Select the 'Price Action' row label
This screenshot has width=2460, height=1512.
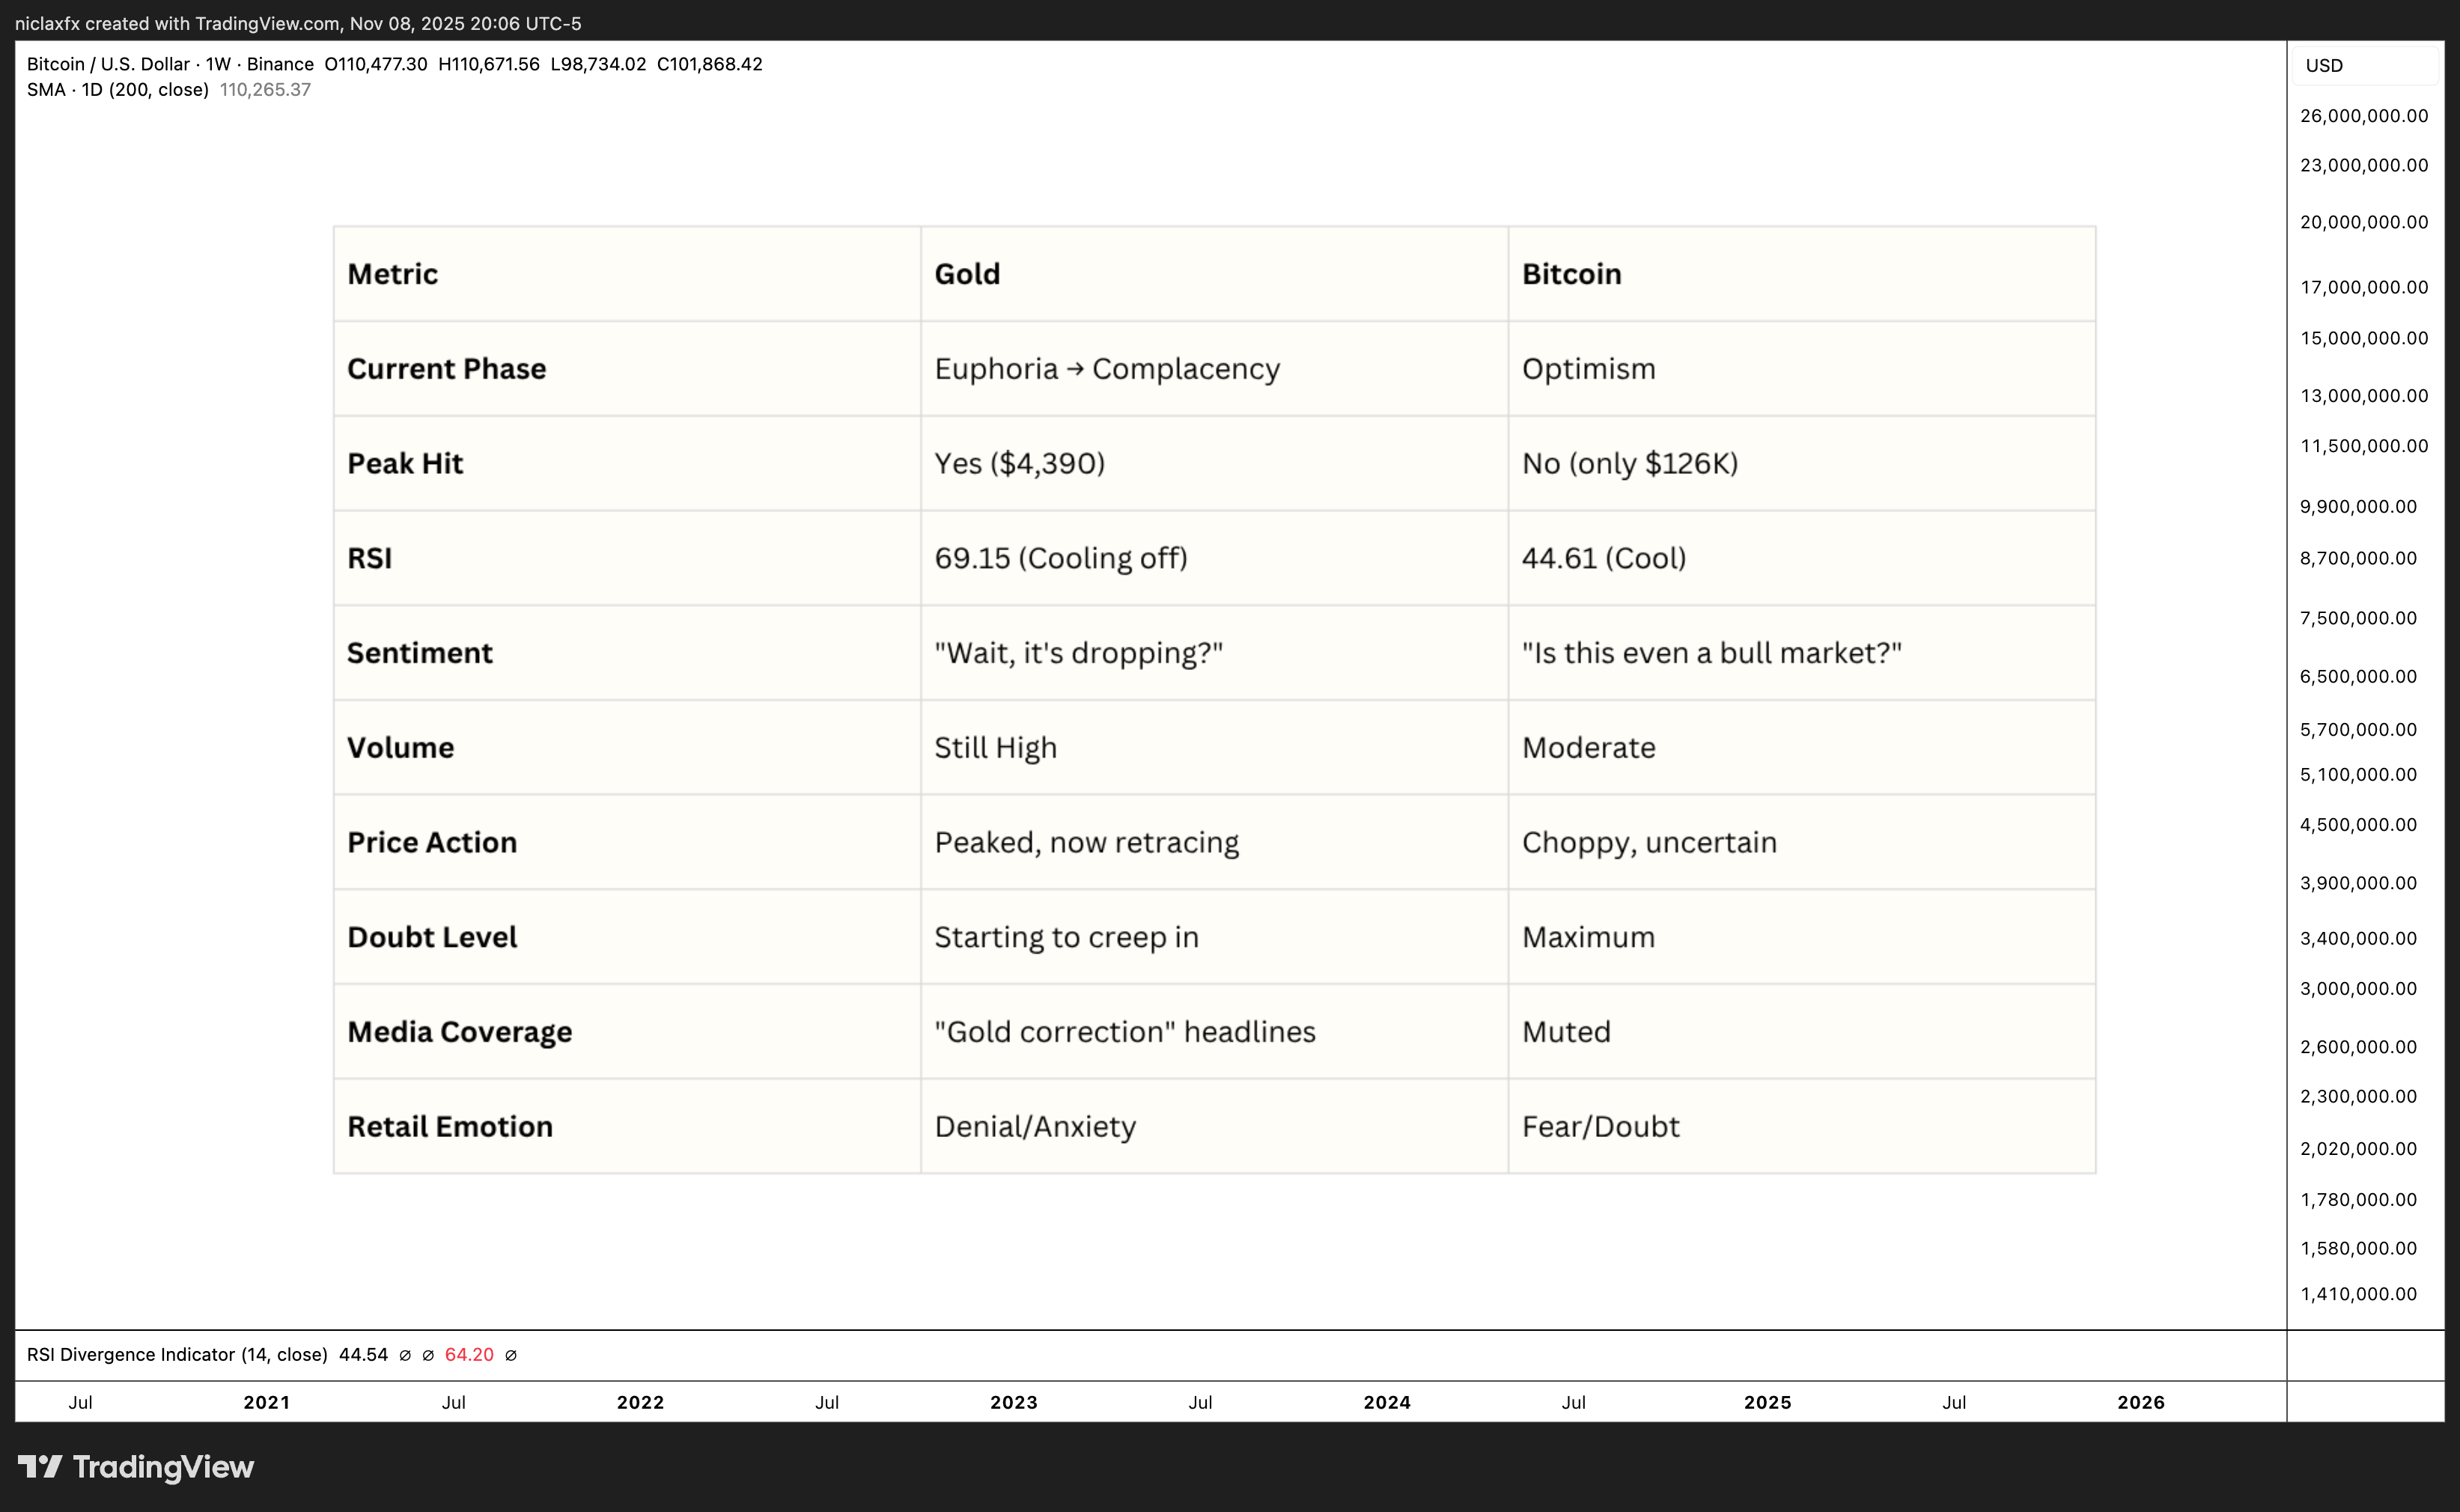pos(432,842)
